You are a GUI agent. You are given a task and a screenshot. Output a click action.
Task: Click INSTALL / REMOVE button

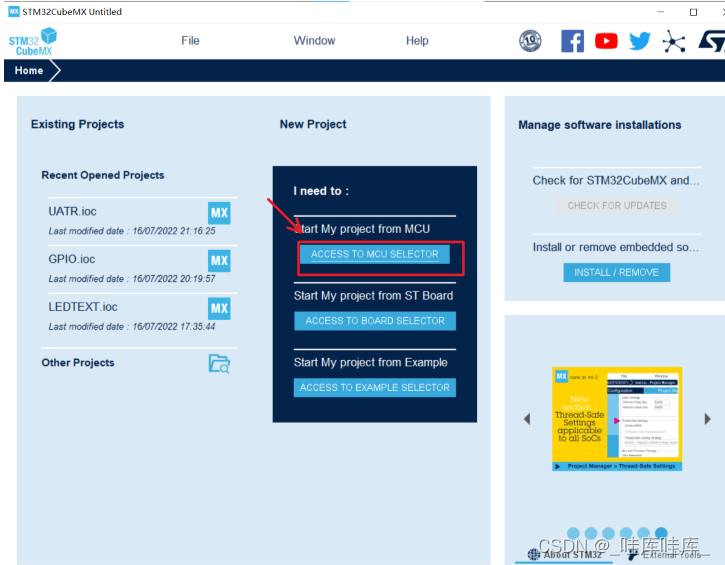tap(616, 272)
